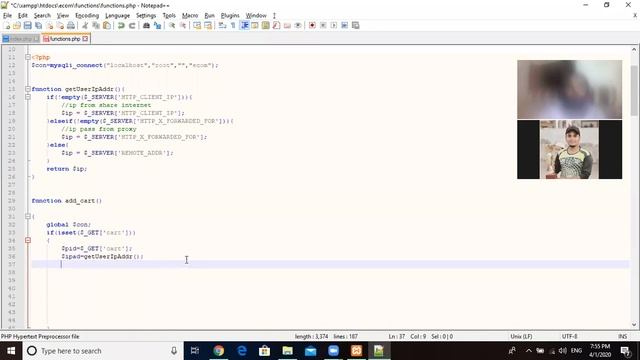
Task: Open the Macro menu
Action: [190, 16]
